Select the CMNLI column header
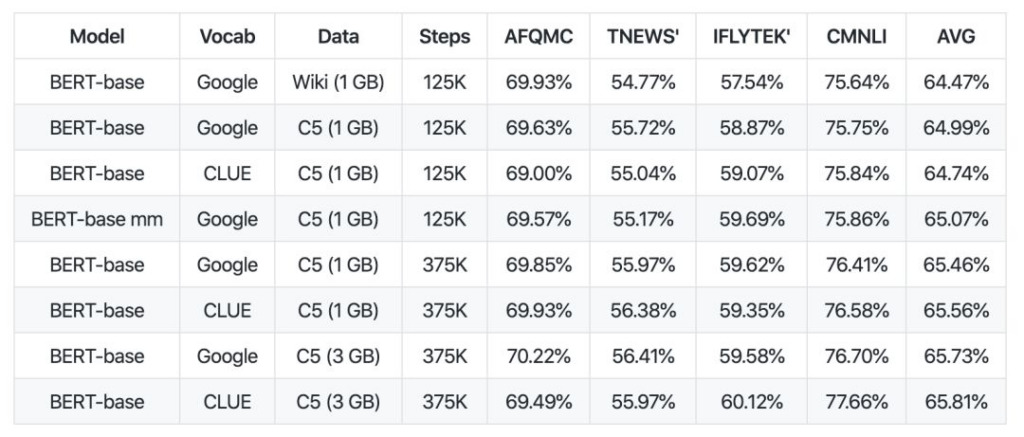 click(x=858, y=37)
